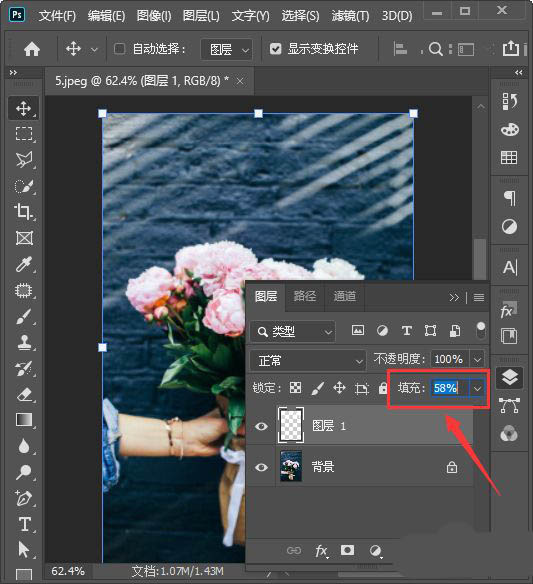This screenshot has width=533, height=584.
Task: Open the Channels panel icon in dock
Action: tap(509, 434)
